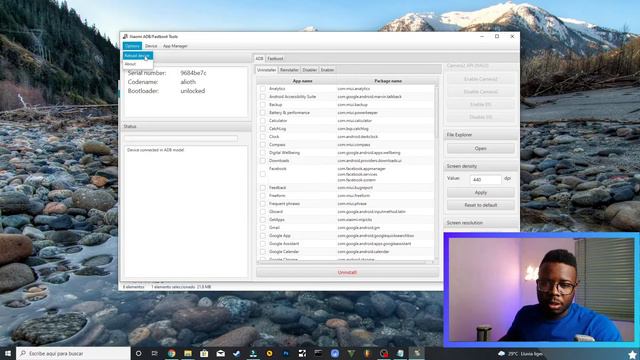Collapse the File Explorer pane header

(x=481, y=135)
